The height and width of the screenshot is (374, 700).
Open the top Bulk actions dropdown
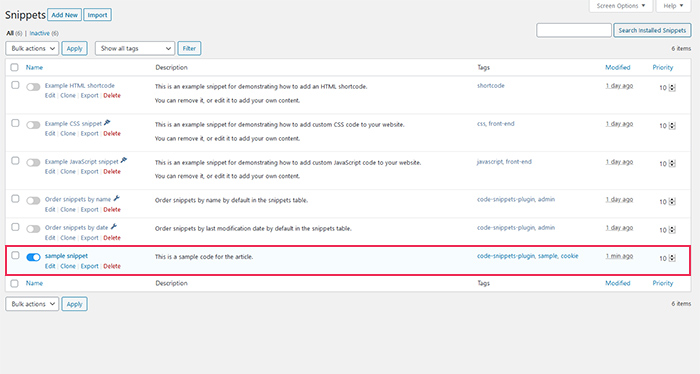click(32, 48)
